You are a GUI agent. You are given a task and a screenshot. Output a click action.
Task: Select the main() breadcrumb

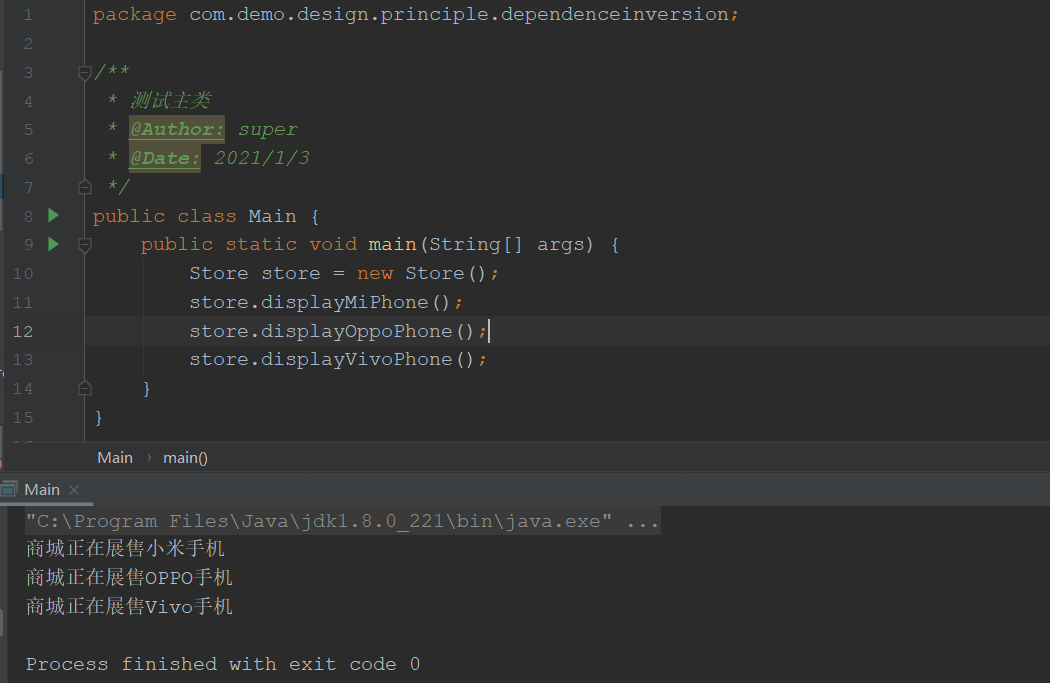(185, 458)
